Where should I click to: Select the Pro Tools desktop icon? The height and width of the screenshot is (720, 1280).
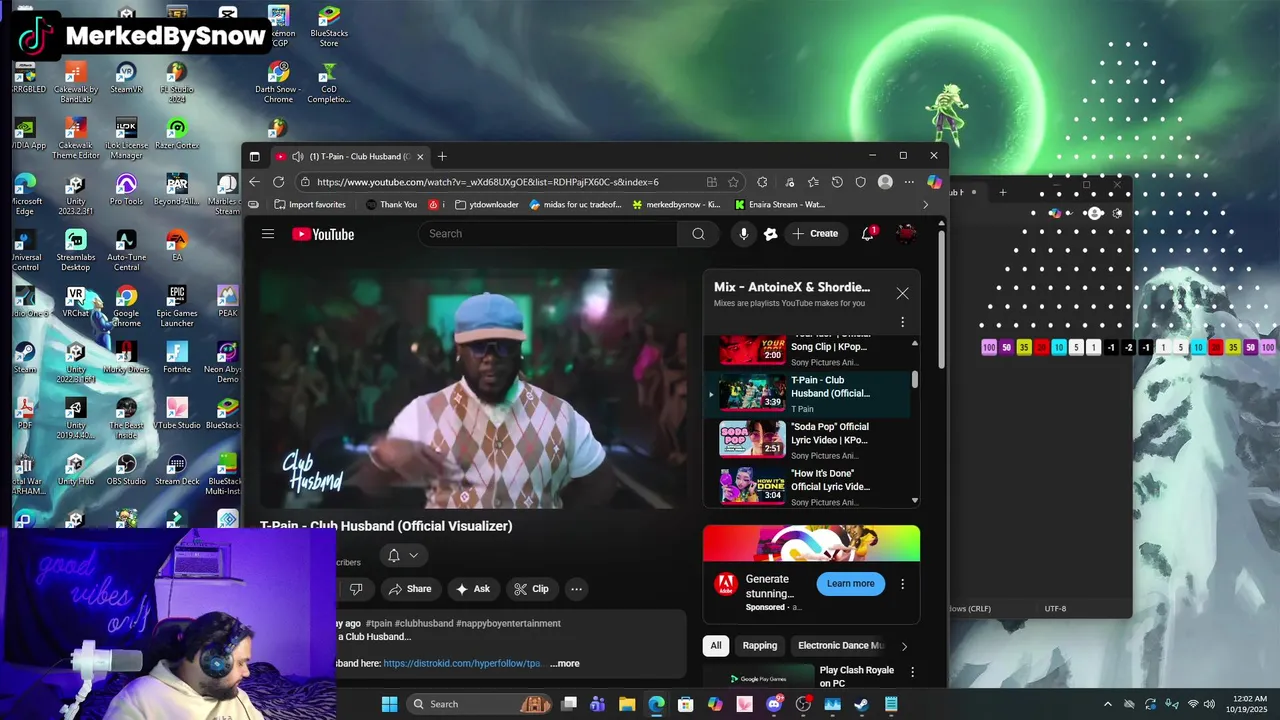tap(126, 190)
